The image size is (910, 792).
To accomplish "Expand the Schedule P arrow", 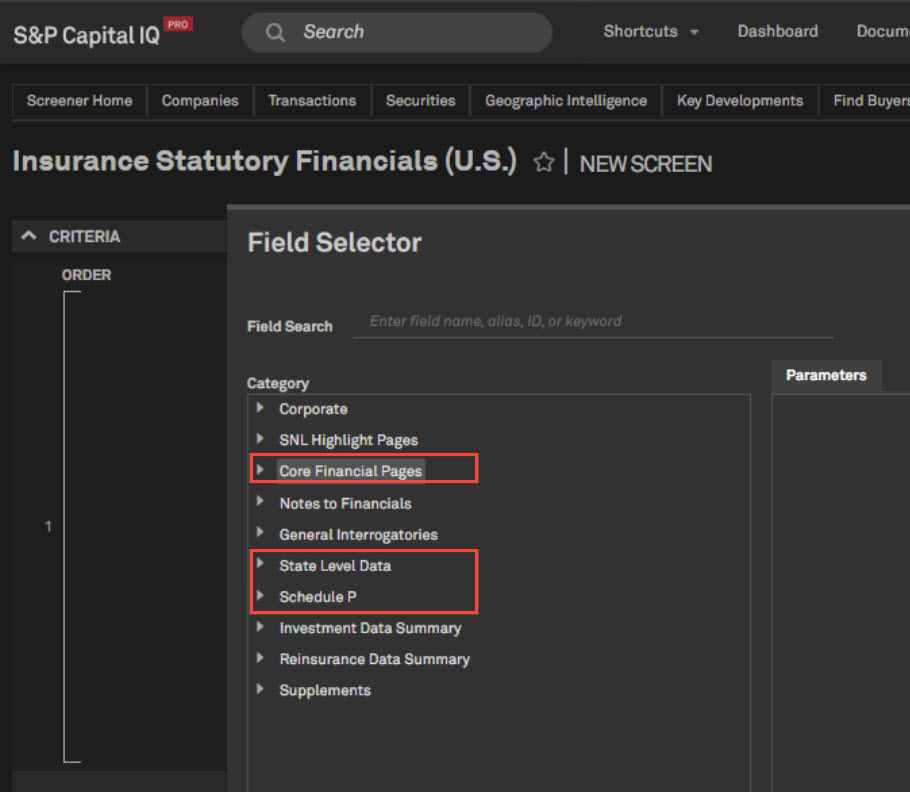I will (x=260, y=595).
